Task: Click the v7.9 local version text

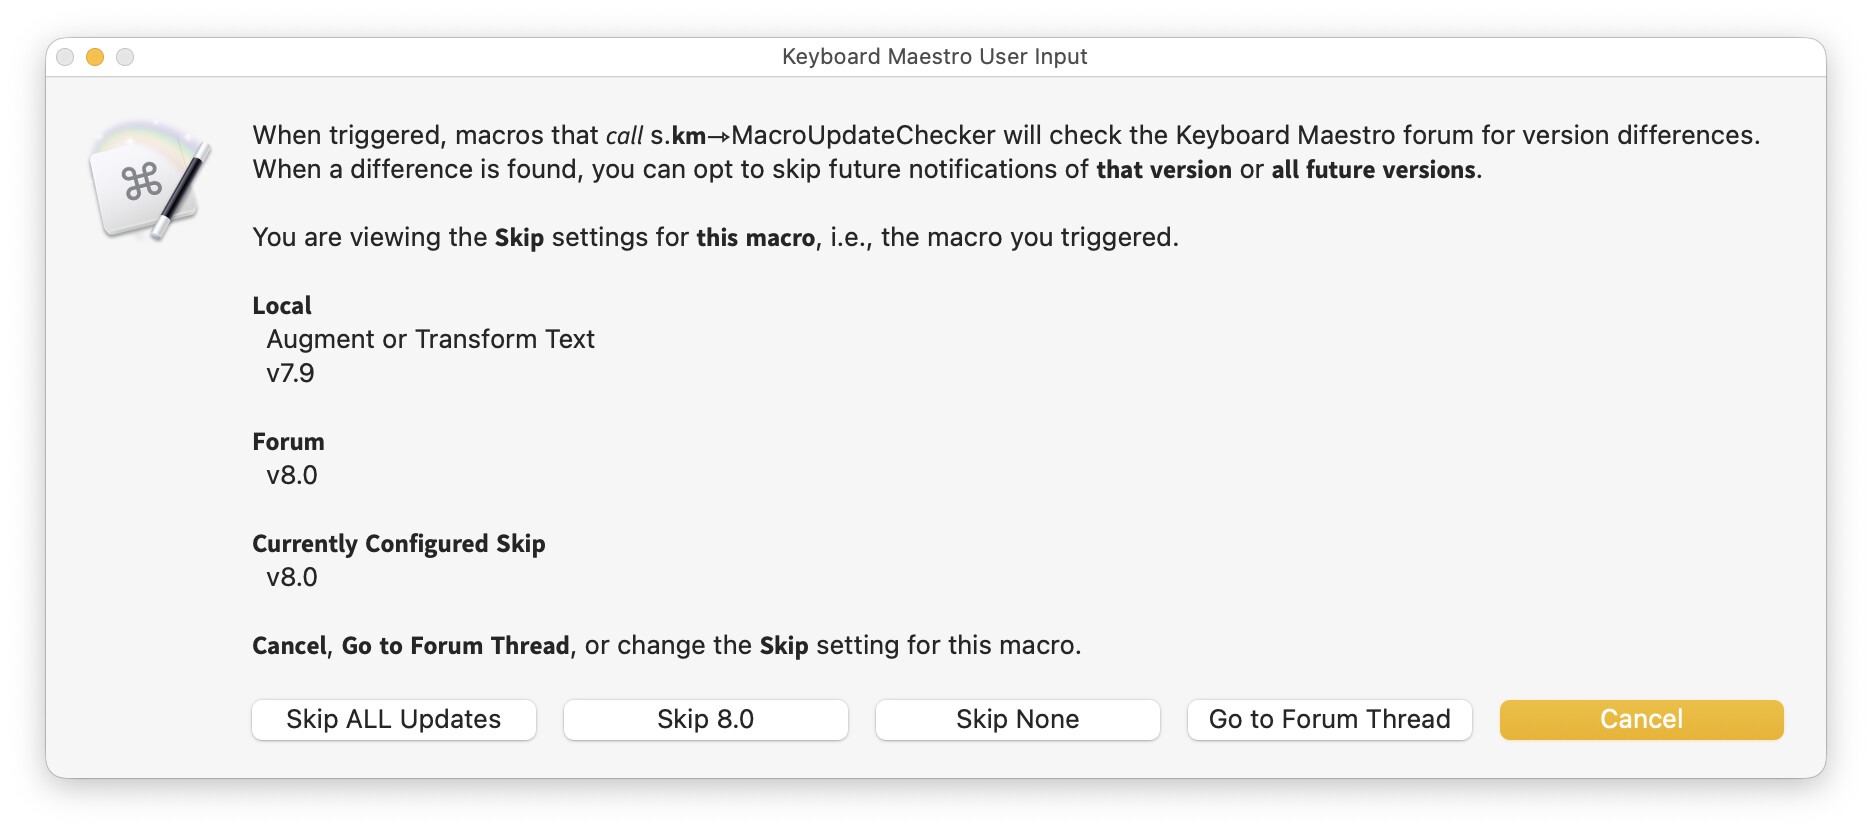Action: point(290,374)
